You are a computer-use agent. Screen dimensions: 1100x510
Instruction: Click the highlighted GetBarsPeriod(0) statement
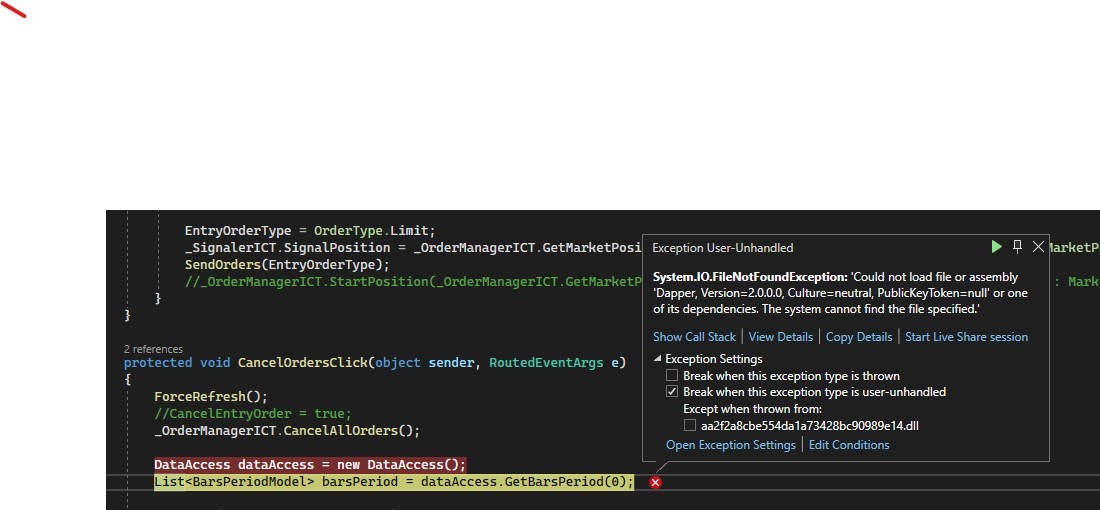click(x=394, y=482)
